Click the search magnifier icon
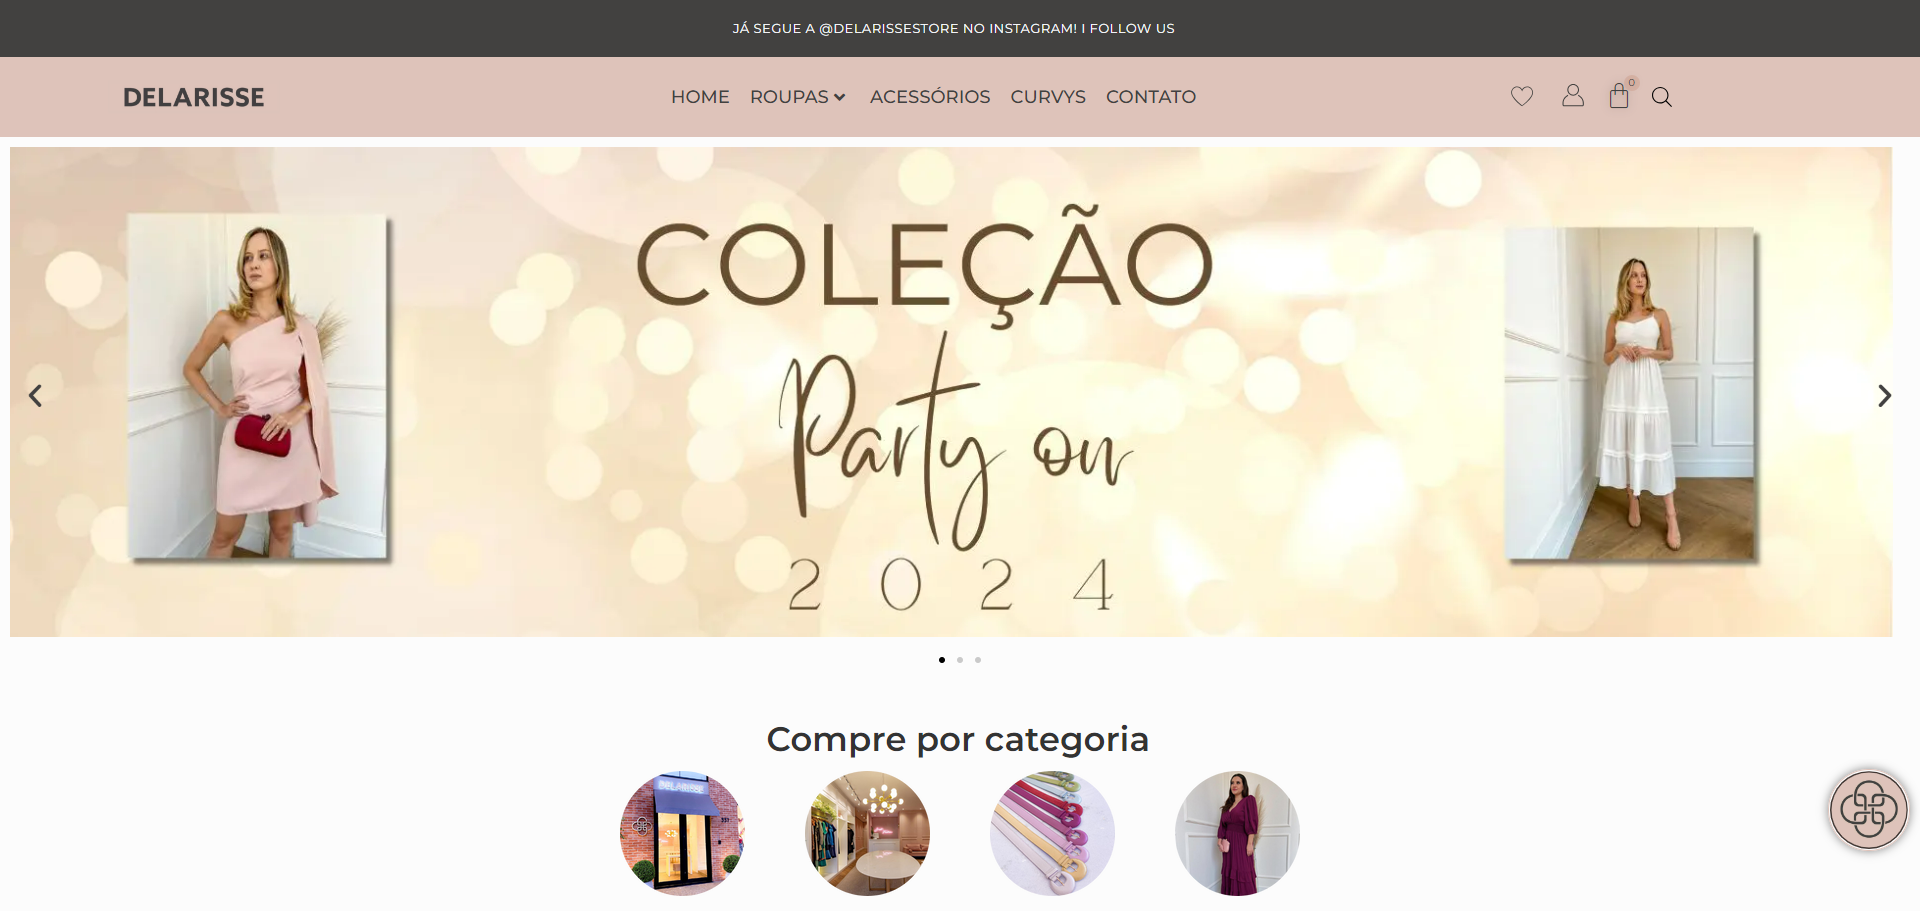The height and width of the screenshot is (911, 1920). (x=1662, y=97)
